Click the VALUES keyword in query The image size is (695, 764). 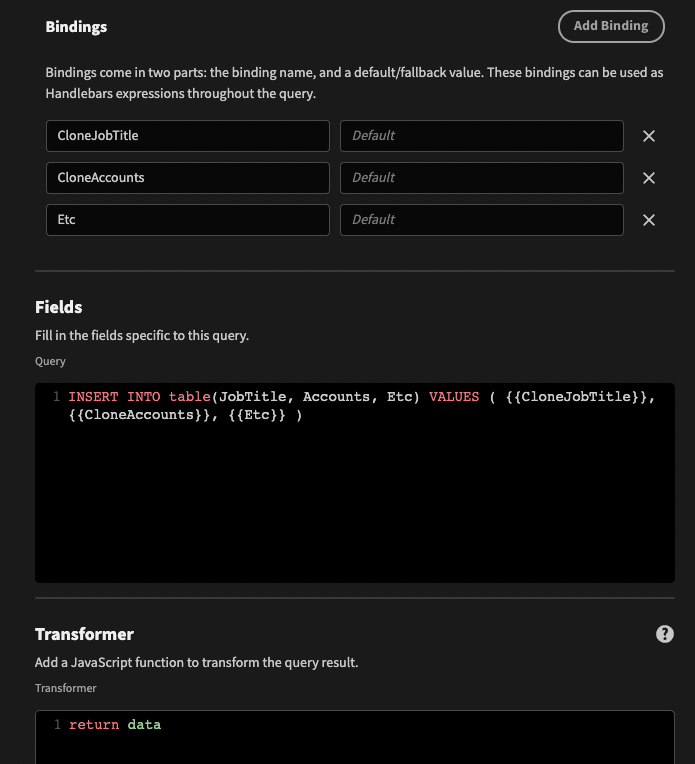tap(454, 397)
